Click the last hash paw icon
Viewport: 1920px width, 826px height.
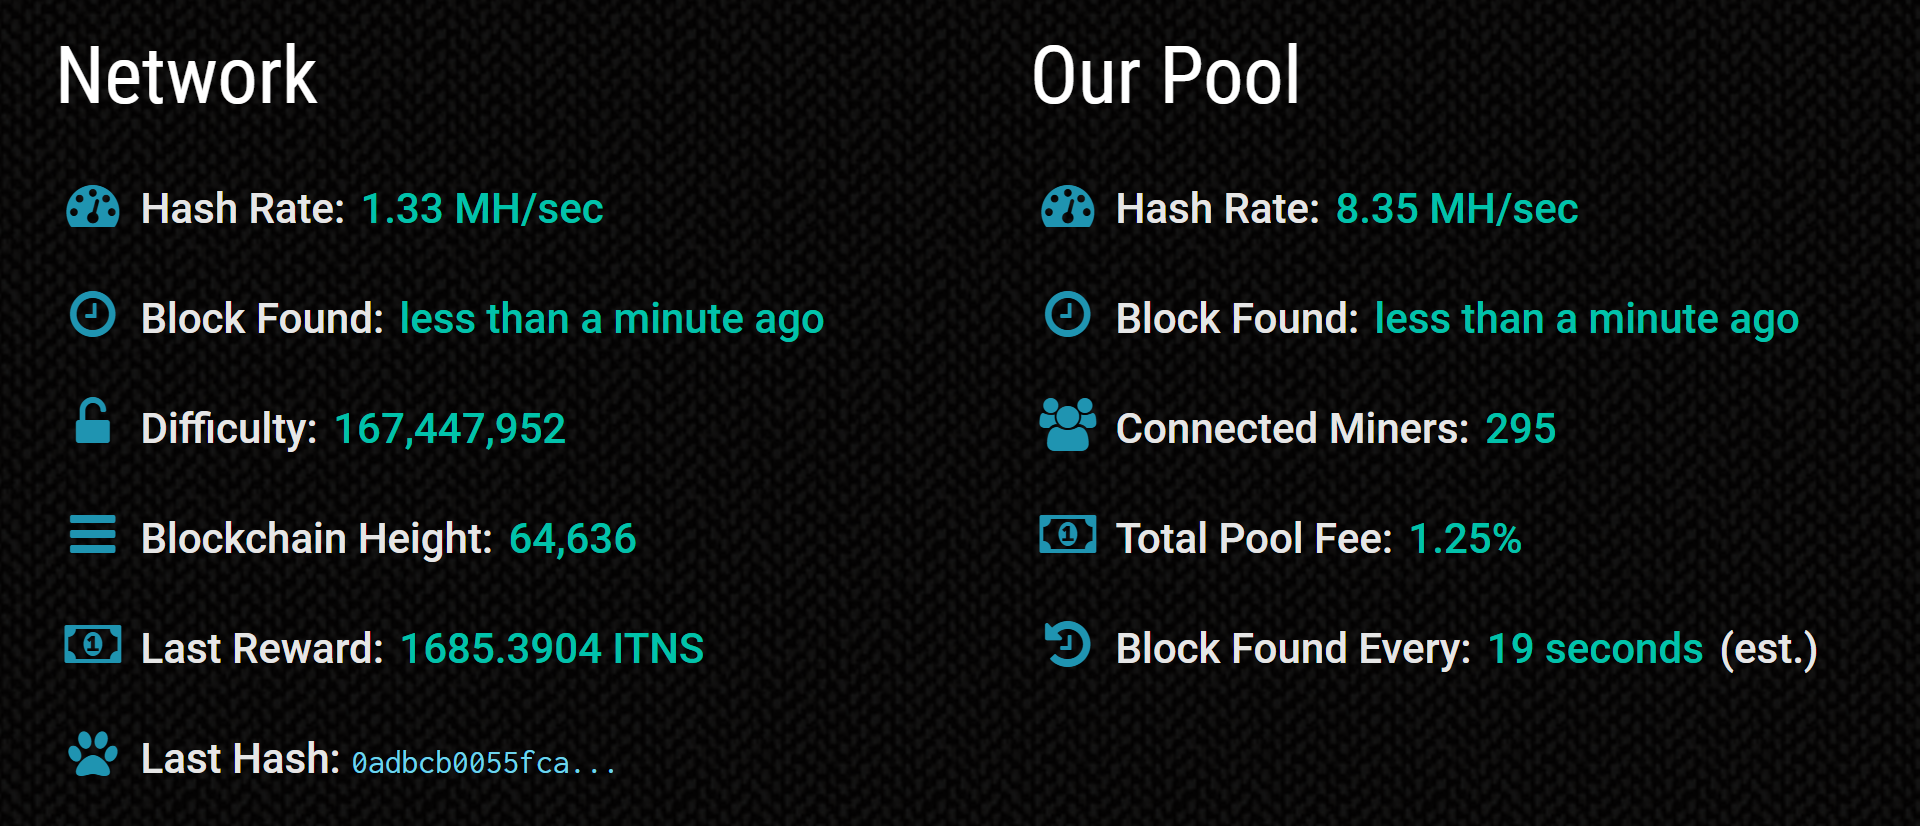tap(93, 753)
